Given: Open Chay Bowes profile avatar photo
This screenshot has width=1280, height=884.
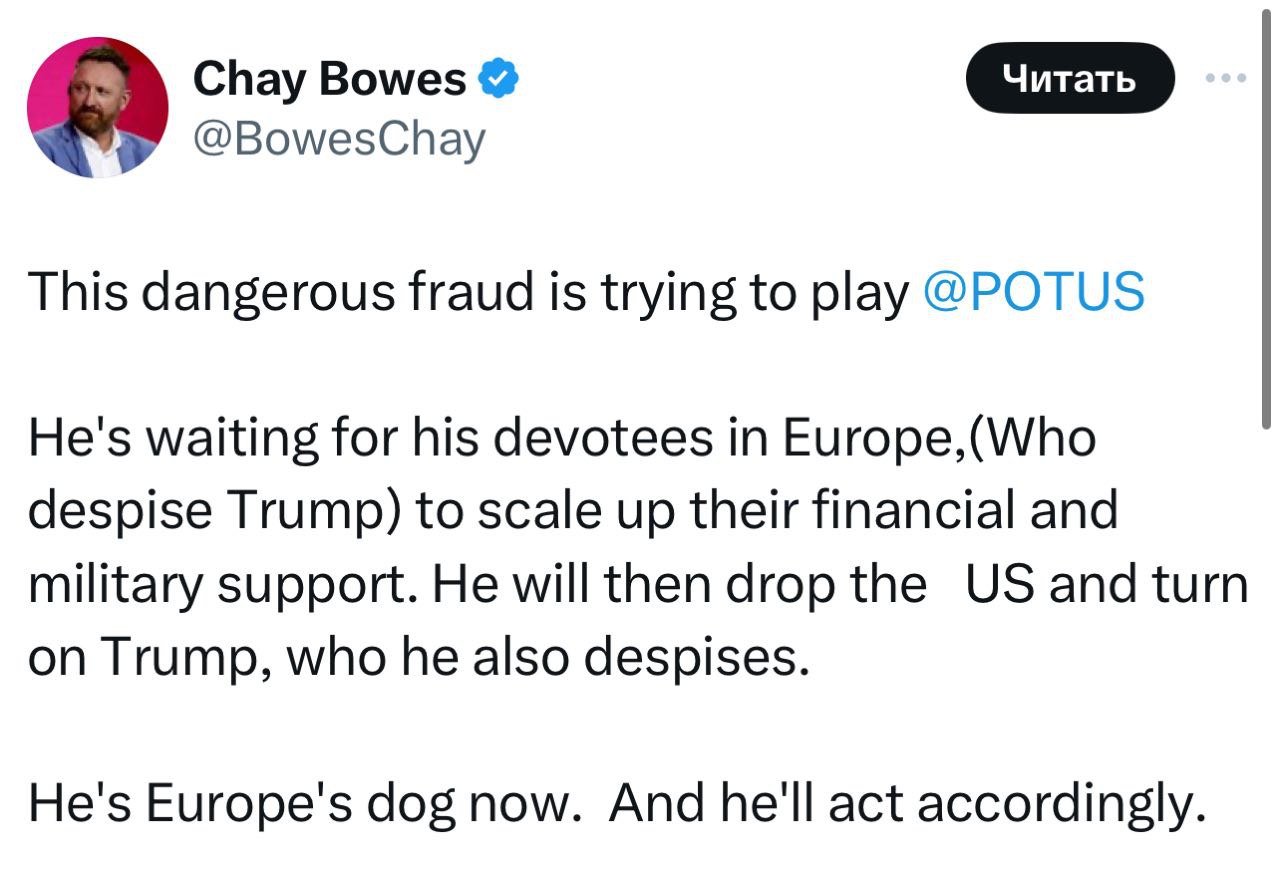Looking at the screenshot, I should [98, 108].
